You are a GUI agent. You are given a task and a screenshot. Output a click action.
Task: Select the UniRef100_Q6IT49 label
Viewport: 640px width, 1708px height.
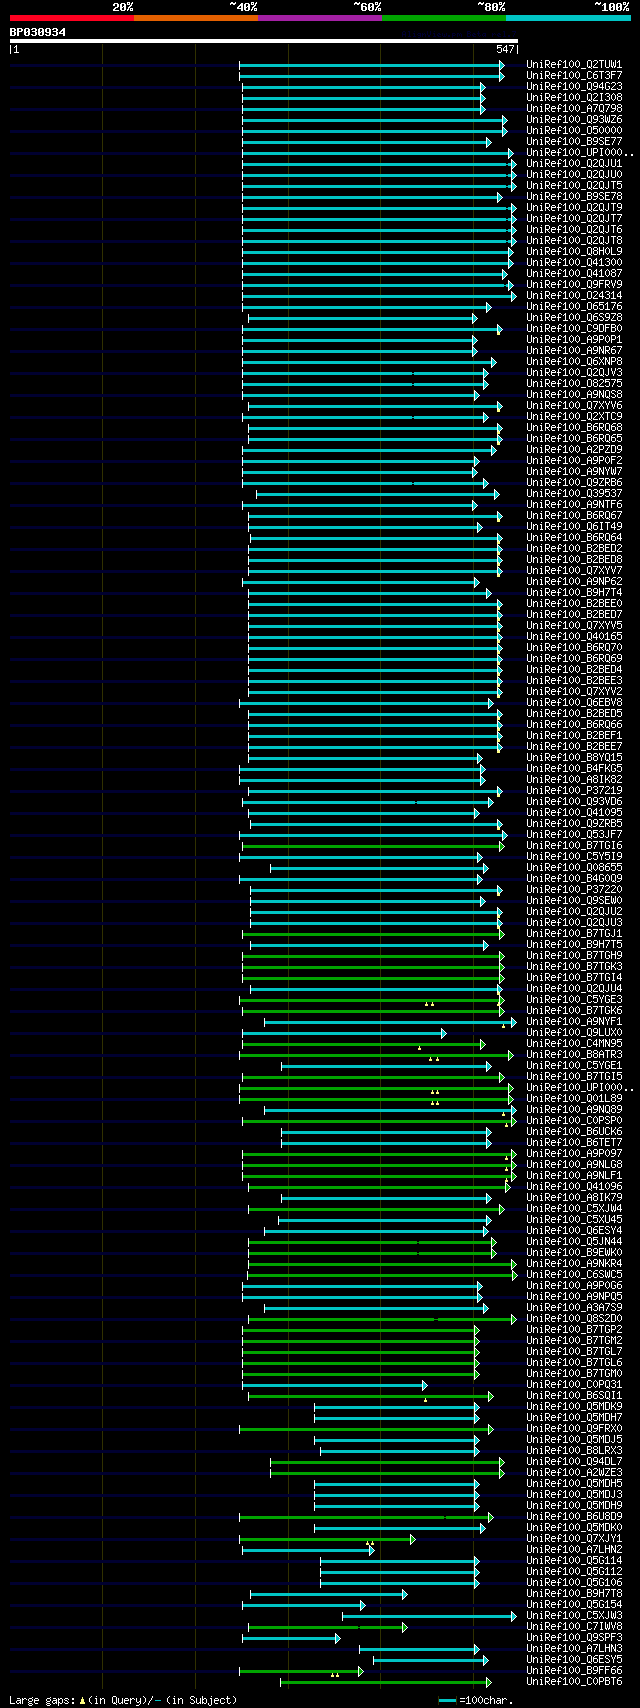pyautogui.click(x=574, y=527)
